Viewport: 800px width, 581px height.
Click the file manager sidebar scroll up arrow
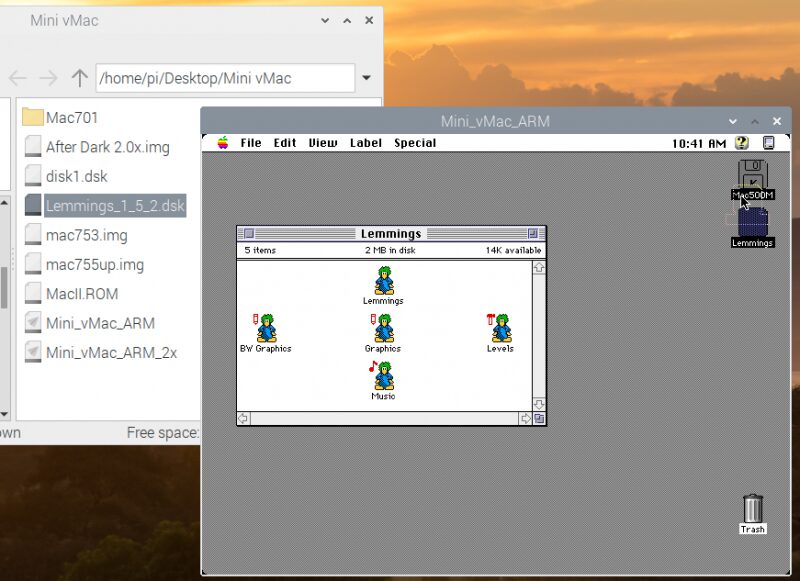tap(4, 203)
